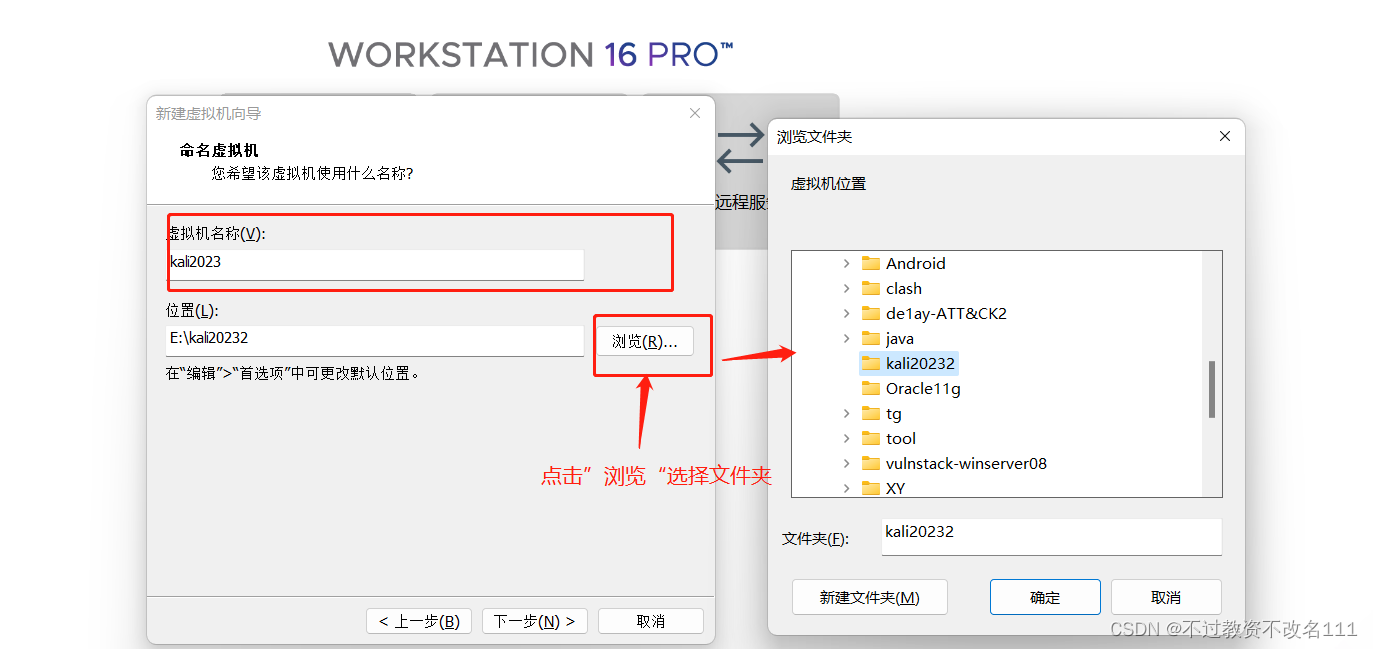
Task: Click the Oracle11g folder icon
Action: [870, 388]
